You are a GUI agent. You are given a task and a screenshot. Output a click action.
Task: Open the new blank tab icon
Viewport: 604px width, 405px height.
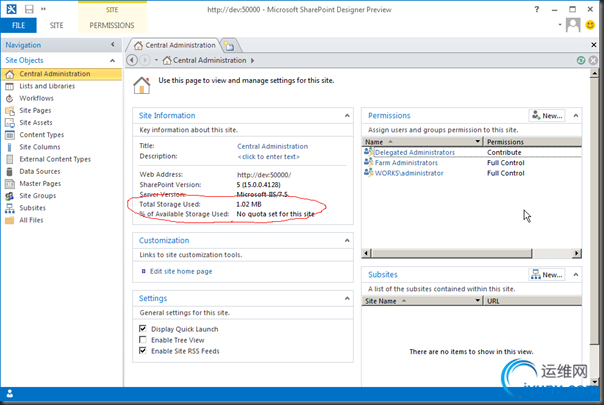point(230,46)
